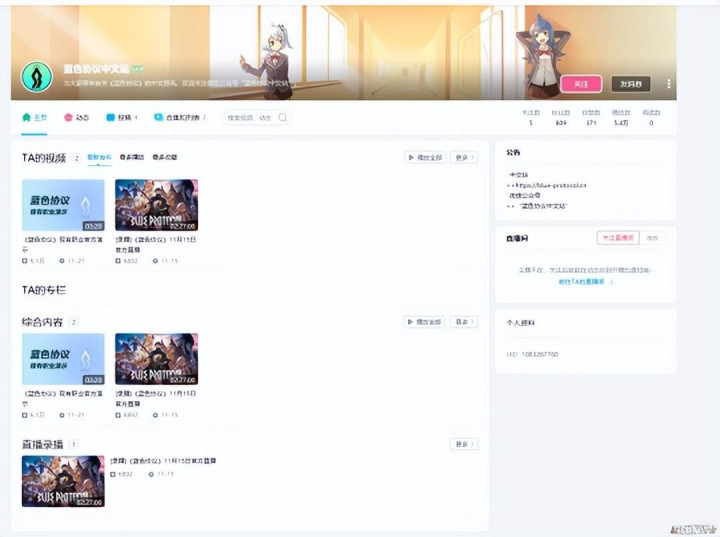720x537 pixels.
Task: Open the following count showing 5
Action: (531, 123)
